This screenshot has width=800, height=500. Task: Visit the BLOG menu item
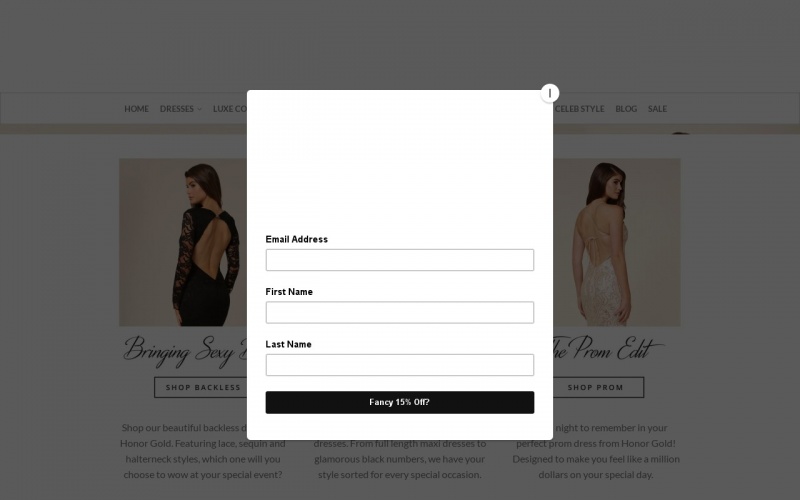626,109
